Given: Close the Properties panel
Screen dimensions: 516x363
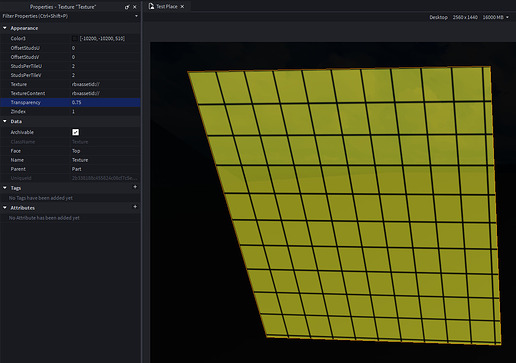Looking at the screenshot, I should coord(135,7).
